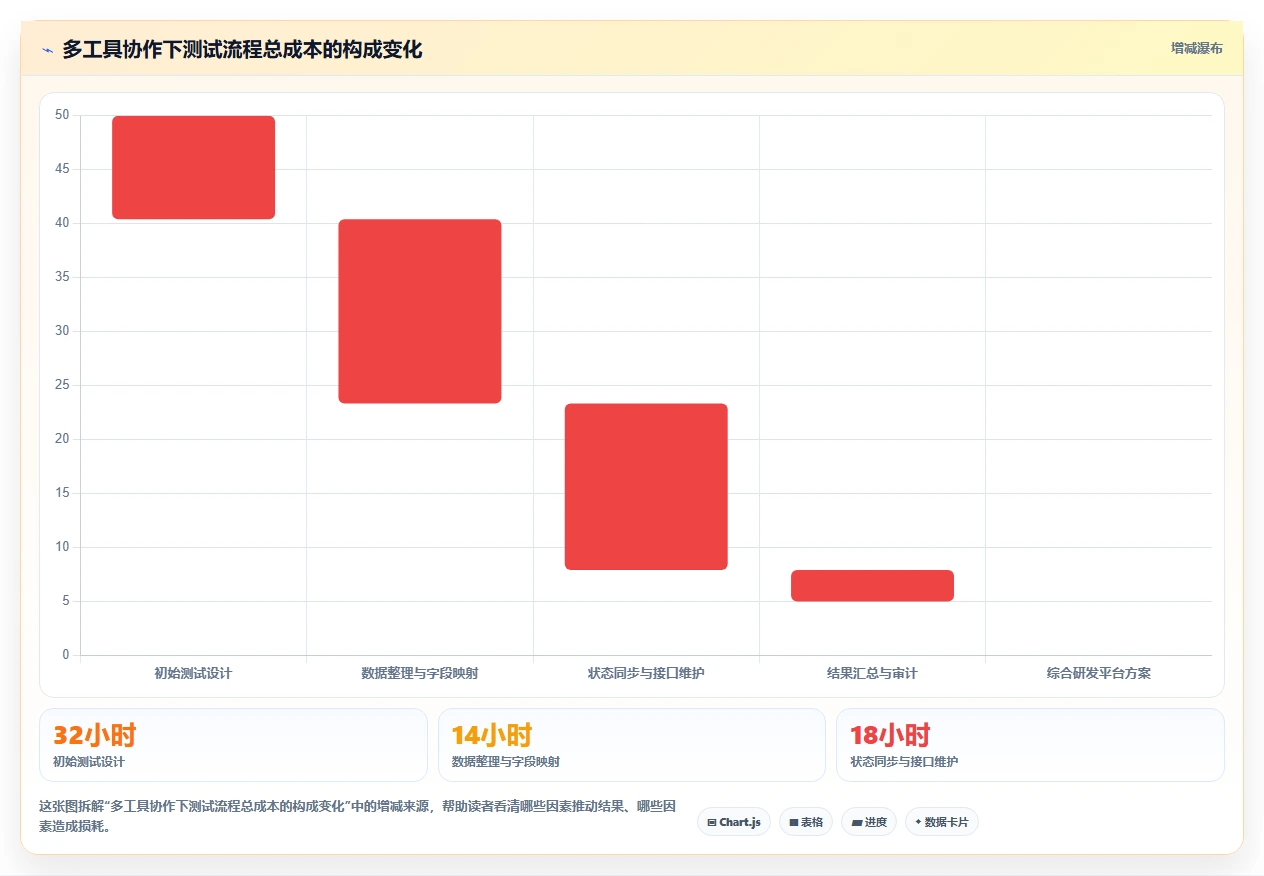Viewport: 1264px width, 876px height.
Task: Click the lightning icon beside the chart title
Action: pyautogui.click(x=47, y=50)
